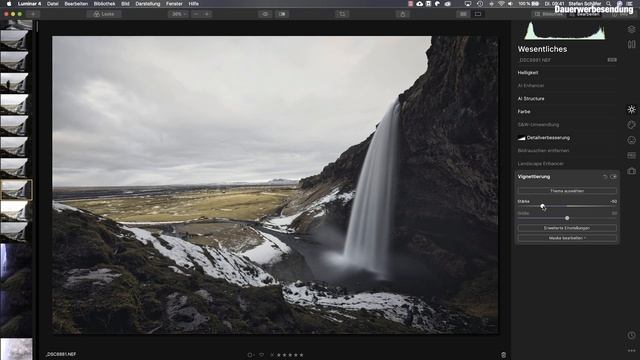Open the three-dots more menu
The height and width of the screenshot is (360, 640).
[631, 351]
